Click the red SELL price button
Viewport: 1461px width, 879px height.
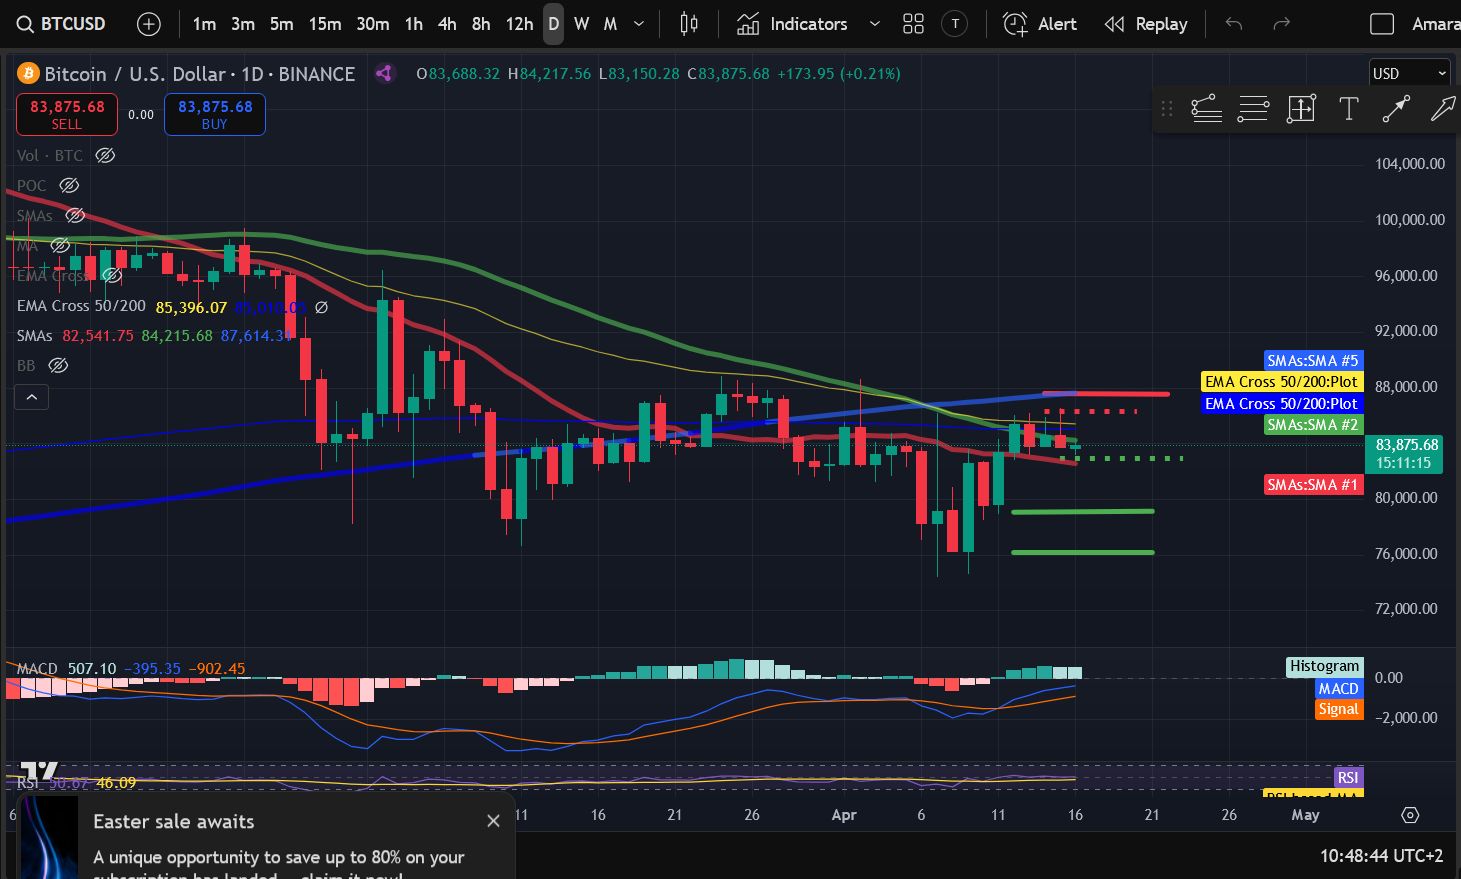(x=67, y=114)
